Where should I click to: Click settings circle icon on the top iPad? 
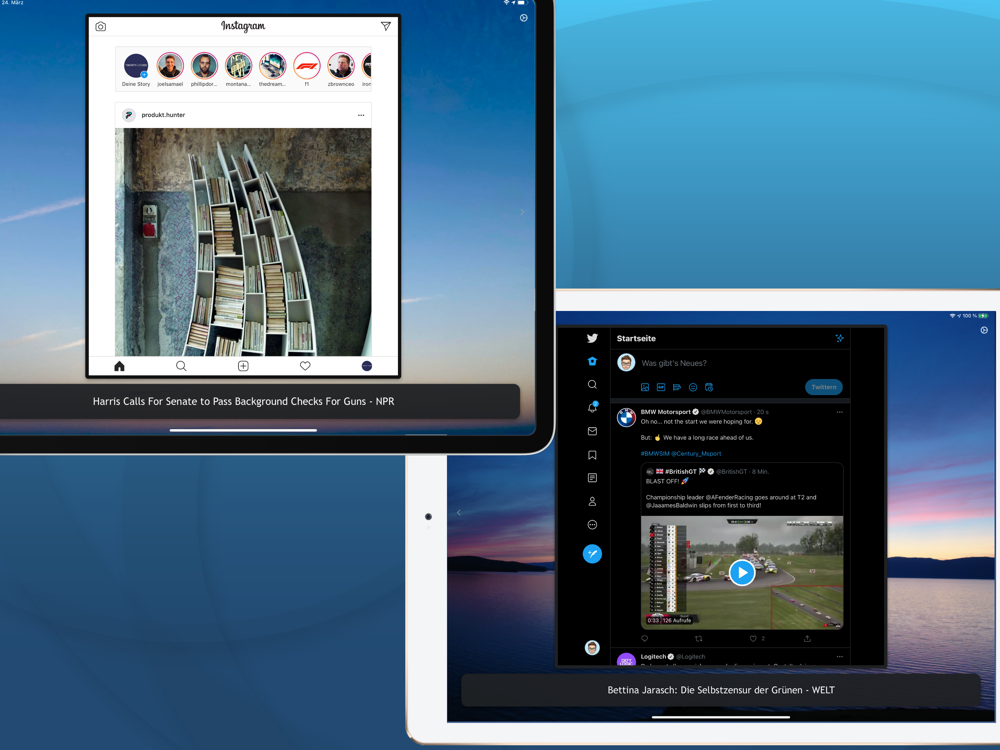click(524, 18)
